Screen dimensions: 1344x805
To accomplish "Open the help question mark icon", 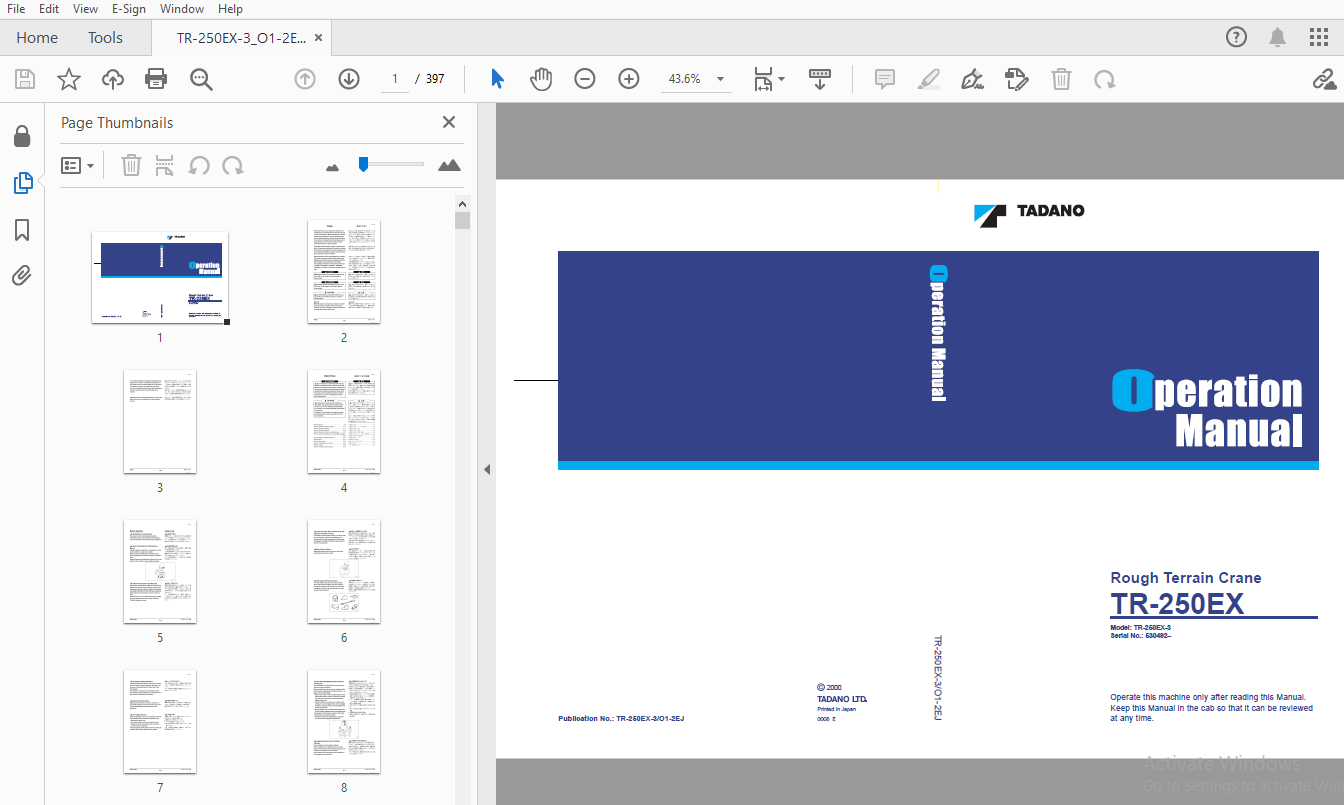I will 1237,38.
